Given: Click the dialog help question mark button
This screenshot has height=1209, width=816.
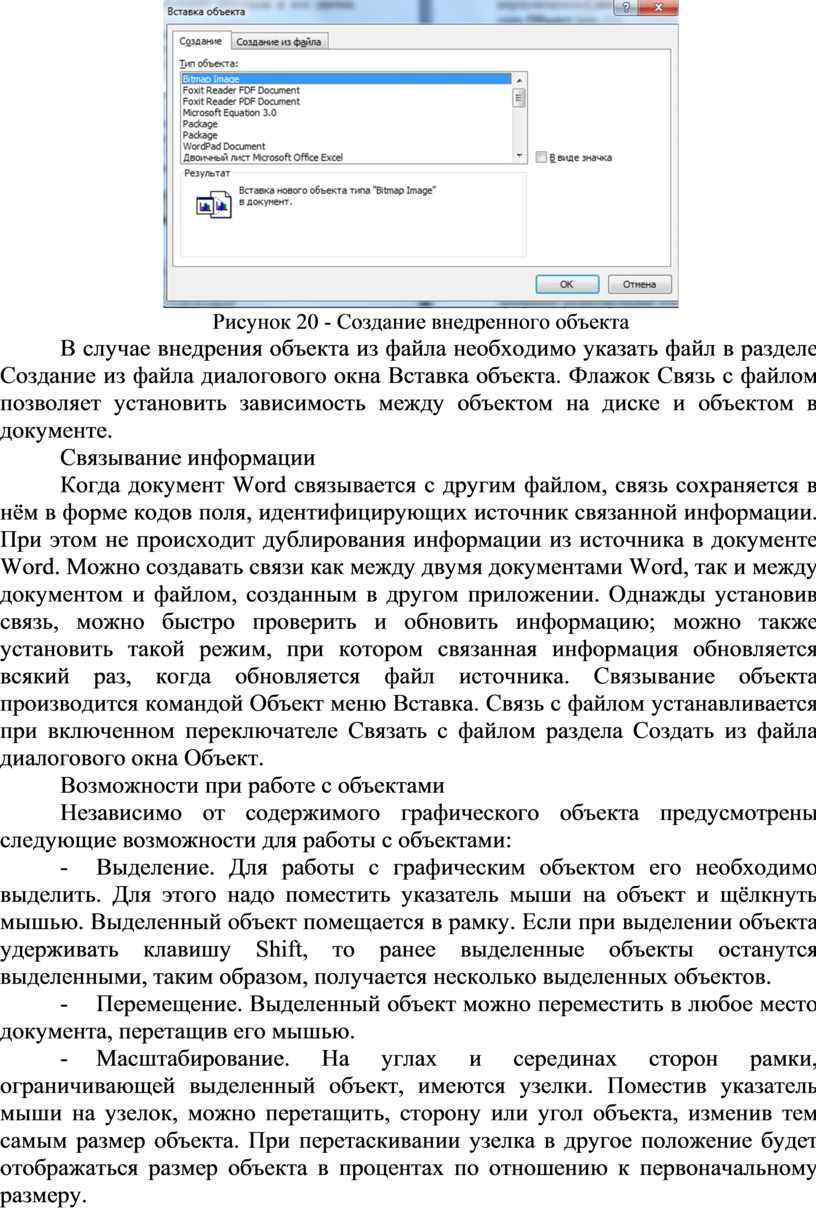Looking at the screenshot, I should point(626,9).
